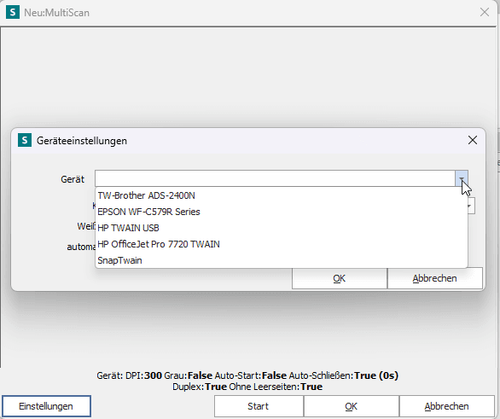The width and height of the screenshot is (500, 419).
Task: Click the DPI and Duplex status summary text
Action: 247,381
